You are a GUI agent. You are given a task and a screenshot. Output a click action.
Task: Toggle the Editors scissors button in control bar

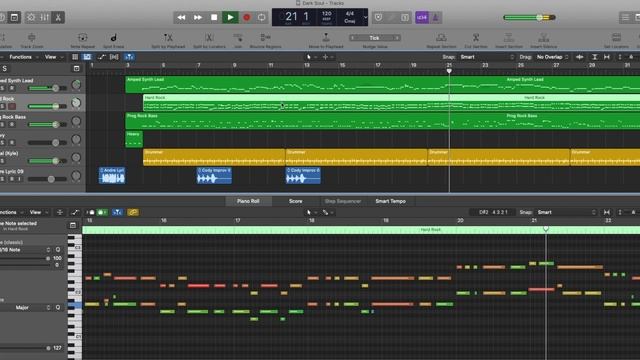tap(58, 18)
